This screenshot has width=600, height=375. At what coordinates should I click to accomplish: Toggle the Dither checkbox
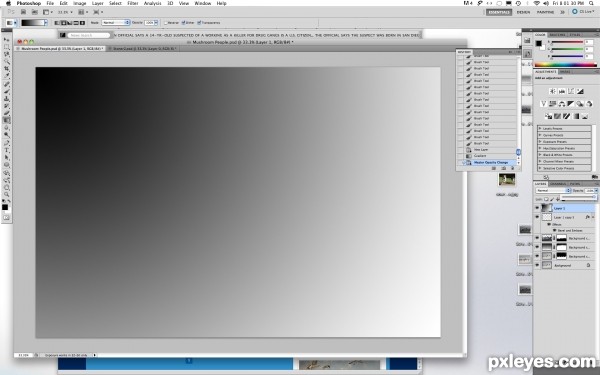coord(183,23)
